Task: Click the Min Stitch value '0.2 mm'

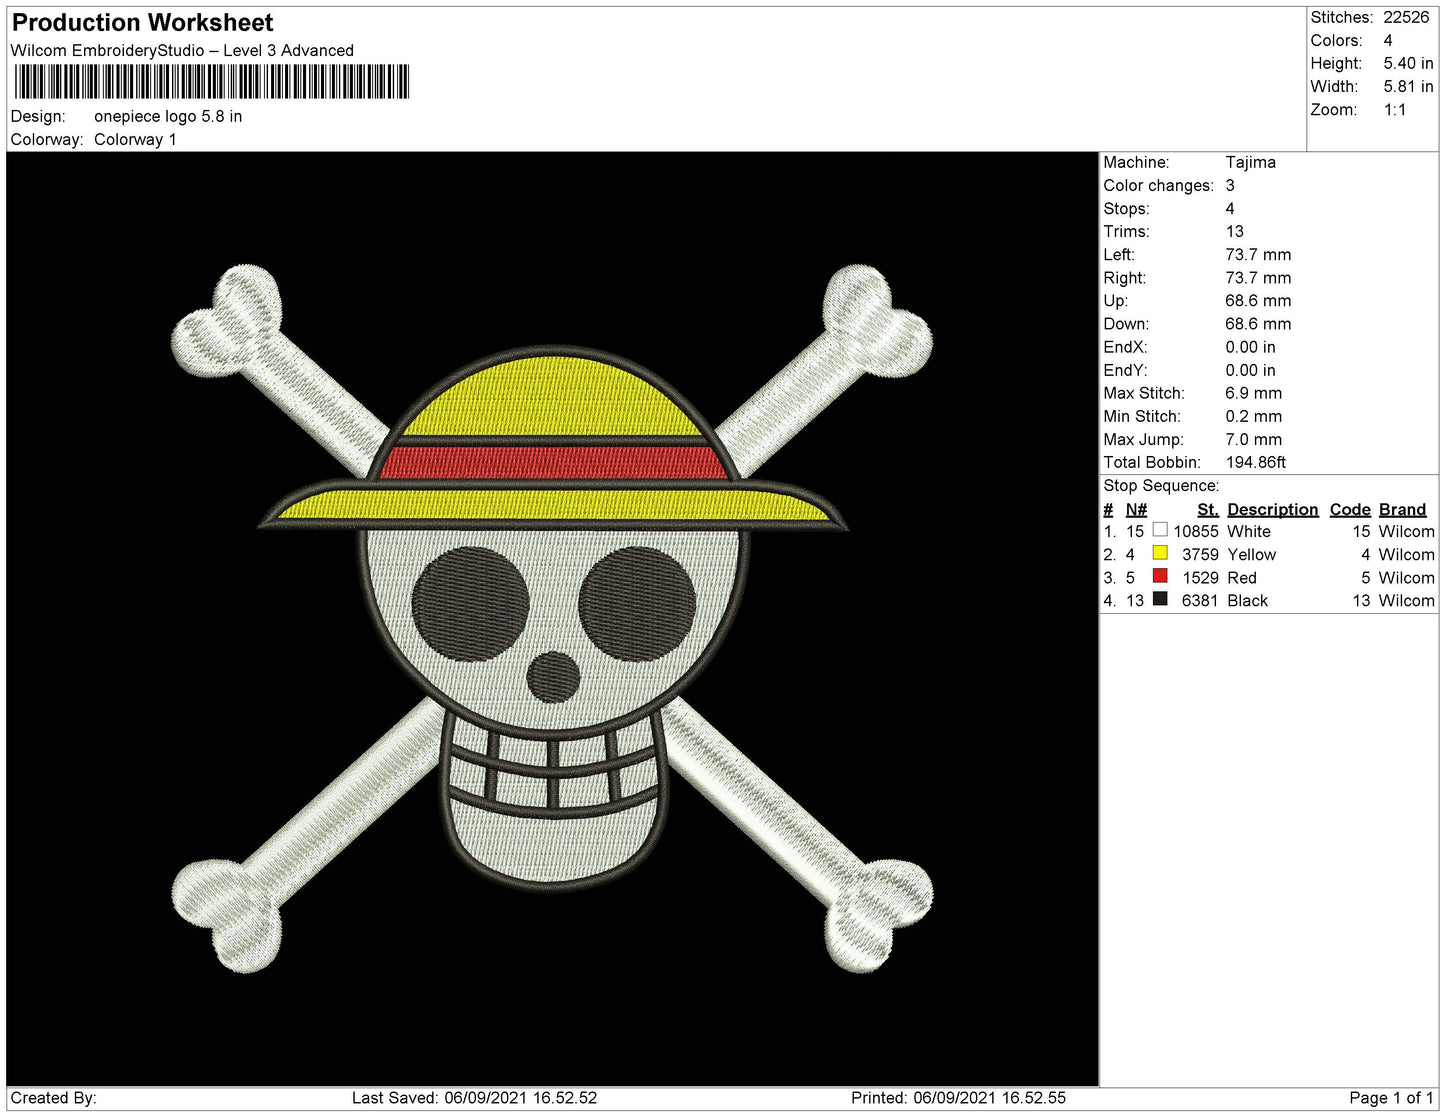Action: 1253,416
